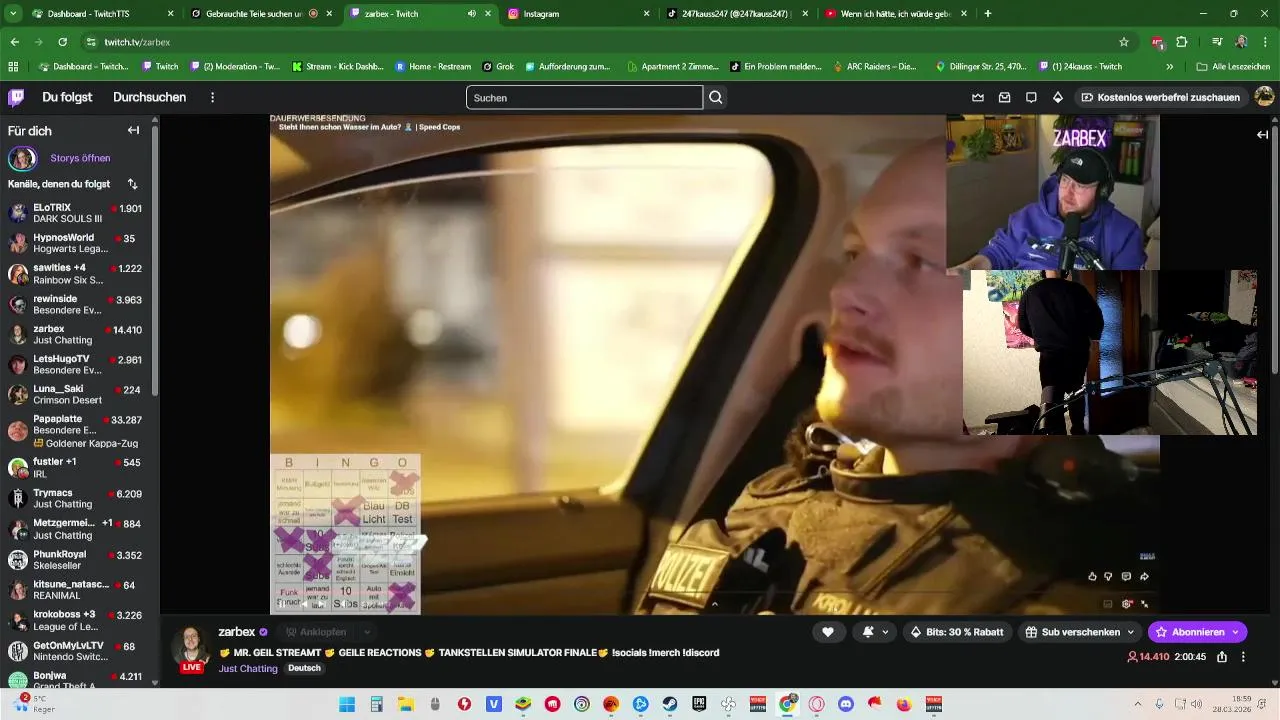Open rewinside channel in sidebar

75,304
